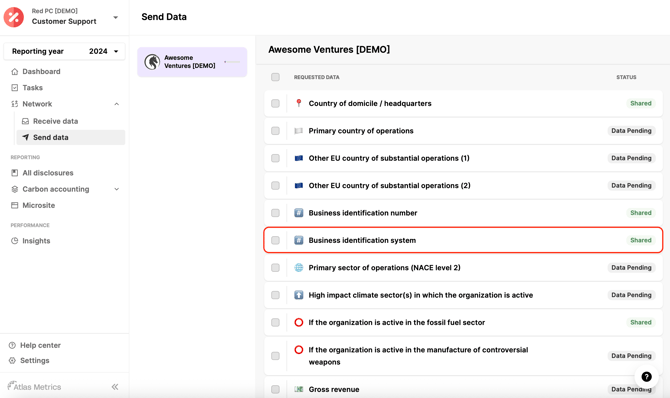Select the Awesome Ventures [DEMO] company card
This screenshot has width=670, height=398.
tap(192, 62)
